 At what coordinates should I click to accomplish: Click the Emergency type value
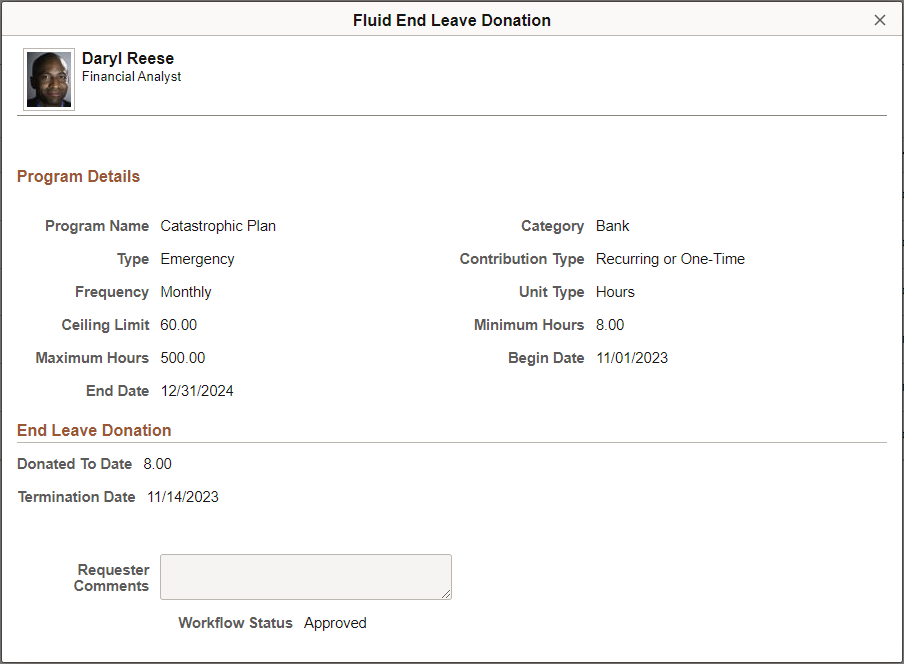coord(197,259)
